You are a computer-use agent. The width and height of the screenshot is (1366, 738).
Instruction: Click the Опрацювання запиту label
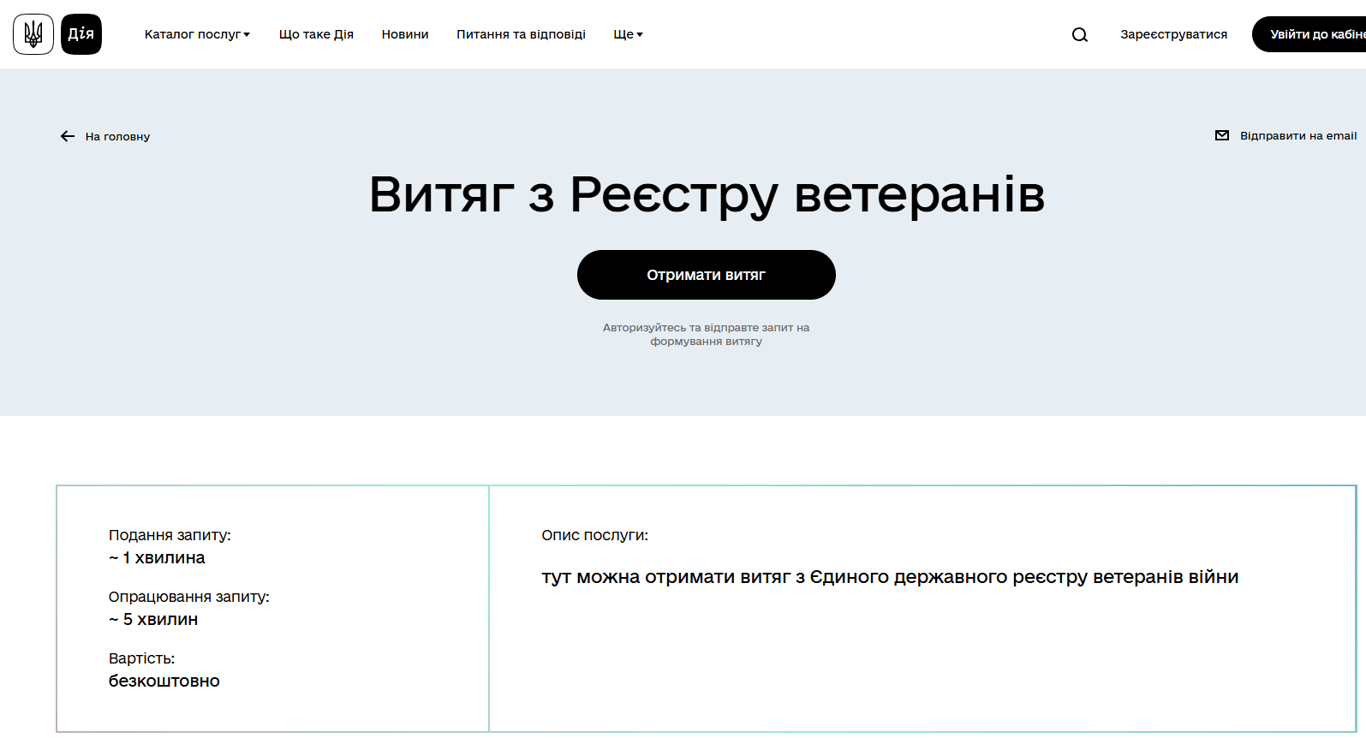tap(189, 597)
